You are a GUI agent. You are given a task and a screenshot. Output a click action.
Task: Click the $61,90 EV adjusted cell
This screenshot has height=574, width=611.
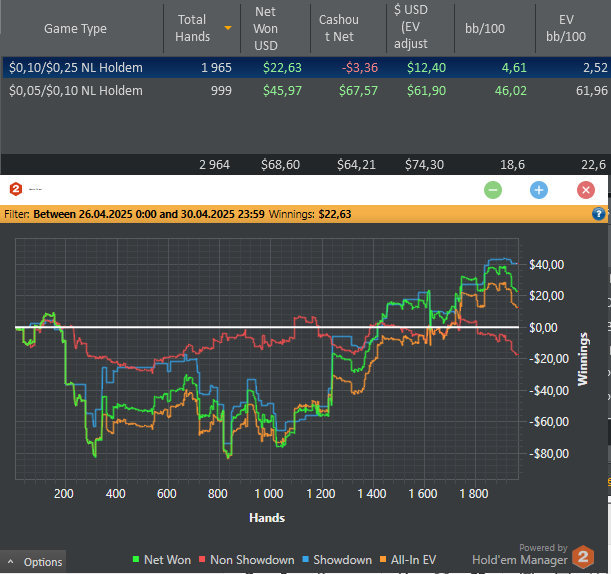tap(426, 91)
